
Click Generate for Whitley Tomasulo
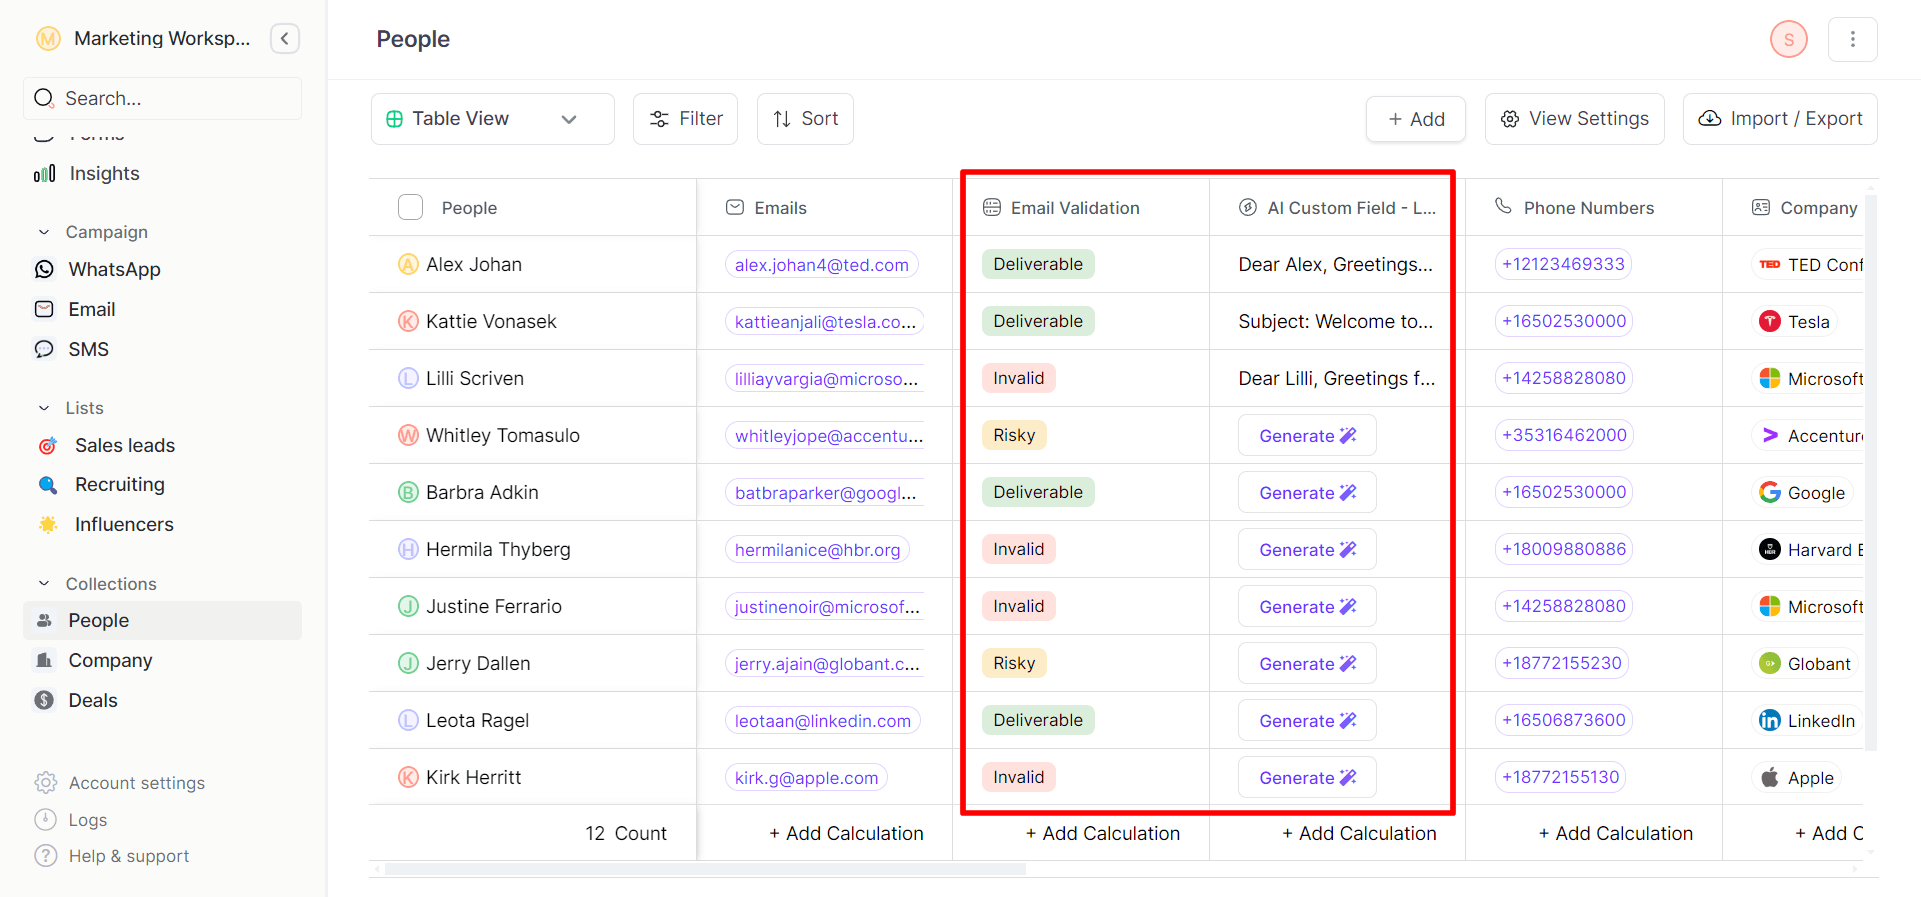click(x=1306, y=435)
